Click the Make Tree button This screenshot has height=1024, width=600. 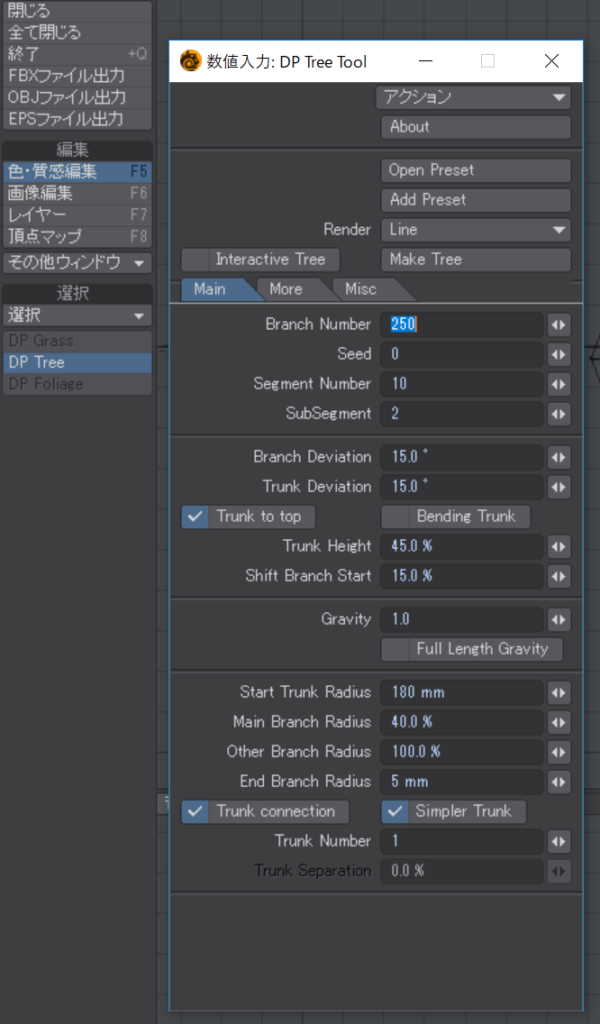pyautogui.click(x=476, y=259)
